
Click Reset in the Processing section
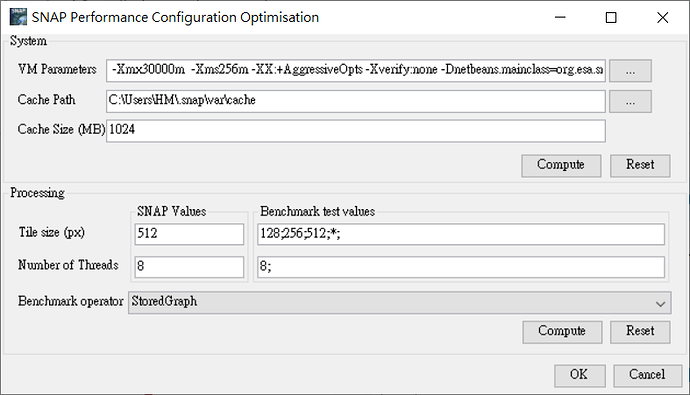pyautogui.click(x=640, y=332)
